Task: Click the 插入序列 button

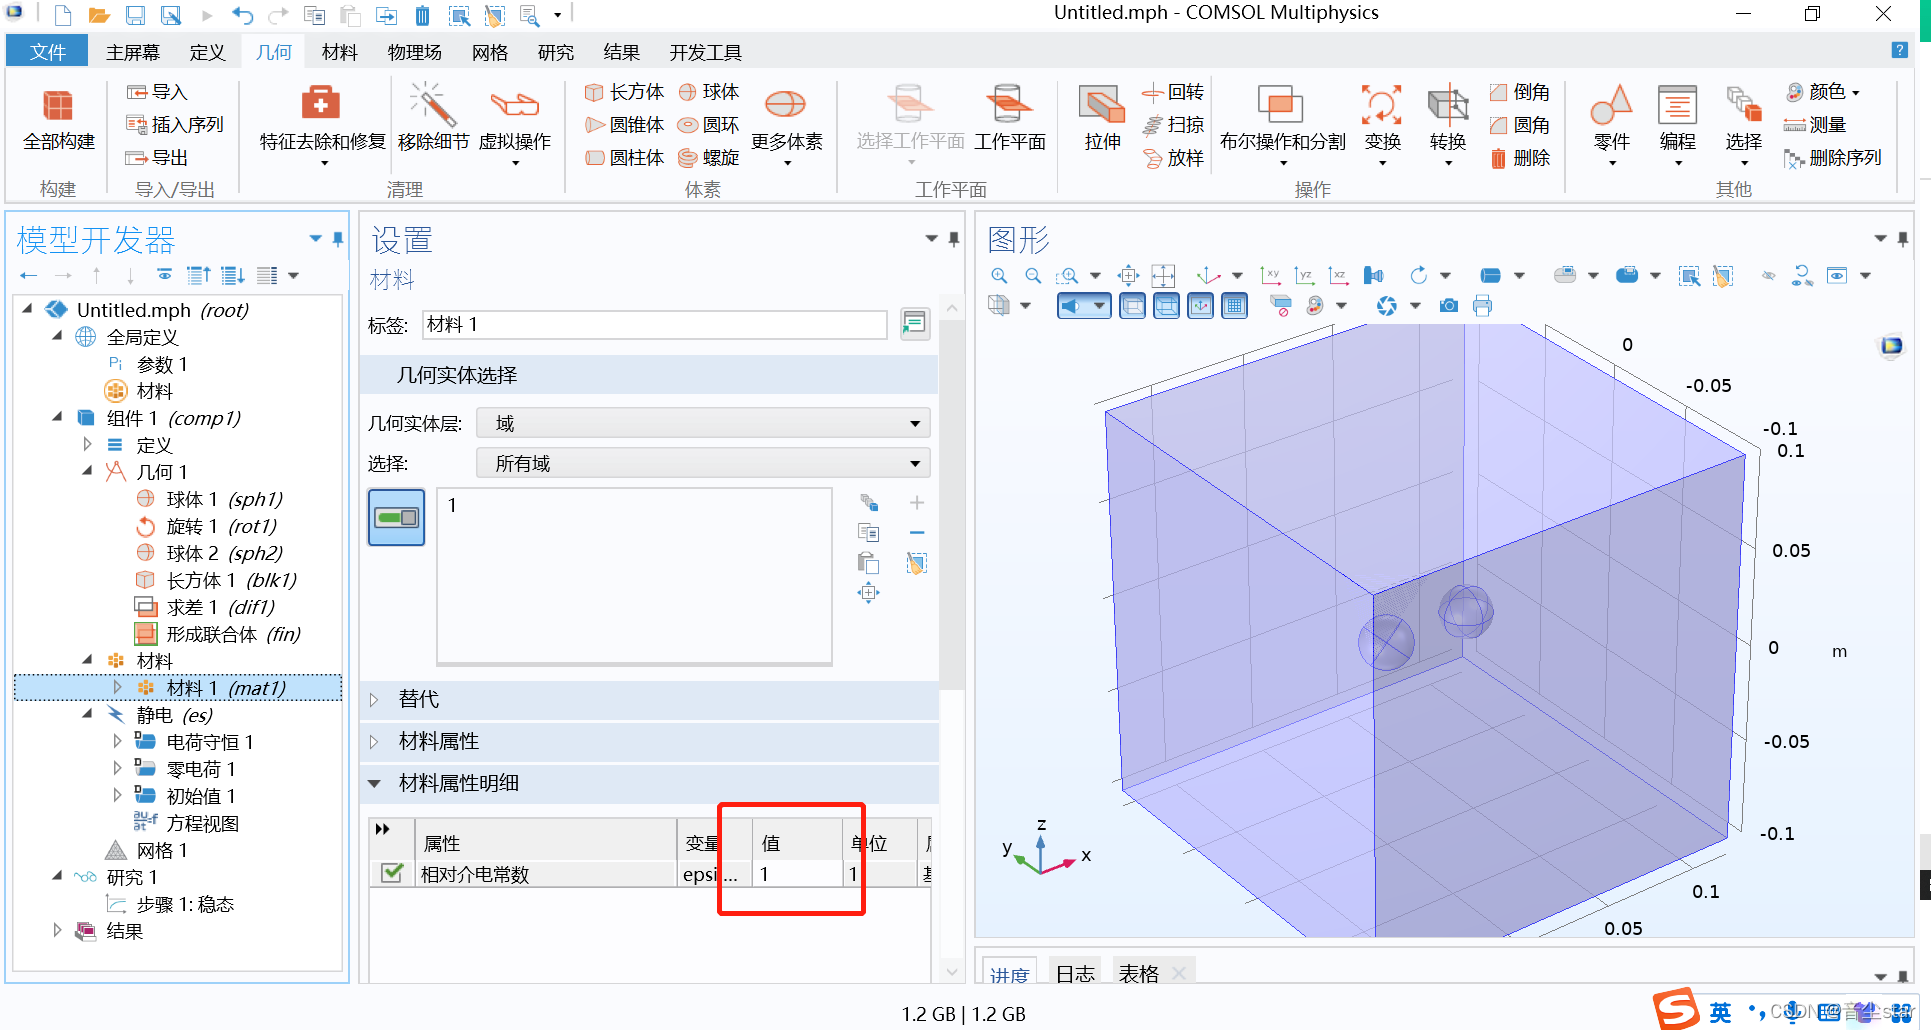Action: [174, 125]
